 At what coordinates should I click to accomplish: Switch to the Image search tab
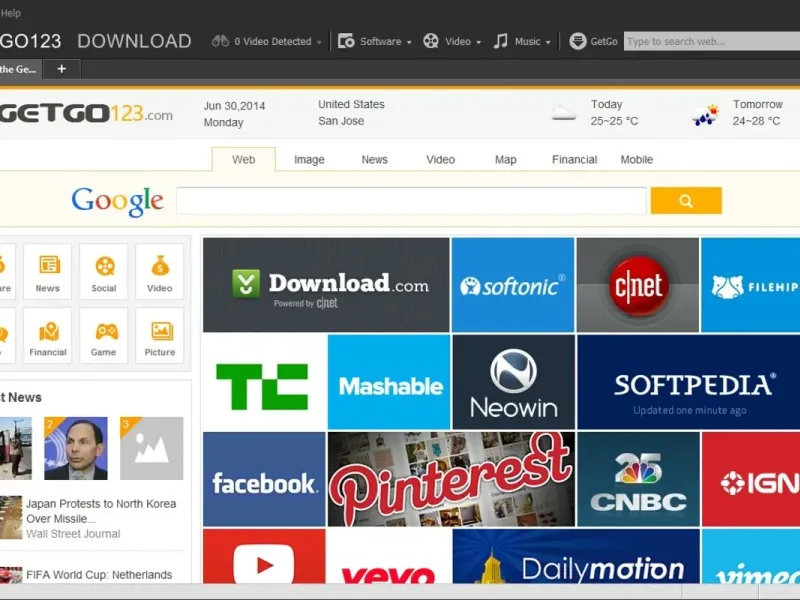click(x=309, y=160)
